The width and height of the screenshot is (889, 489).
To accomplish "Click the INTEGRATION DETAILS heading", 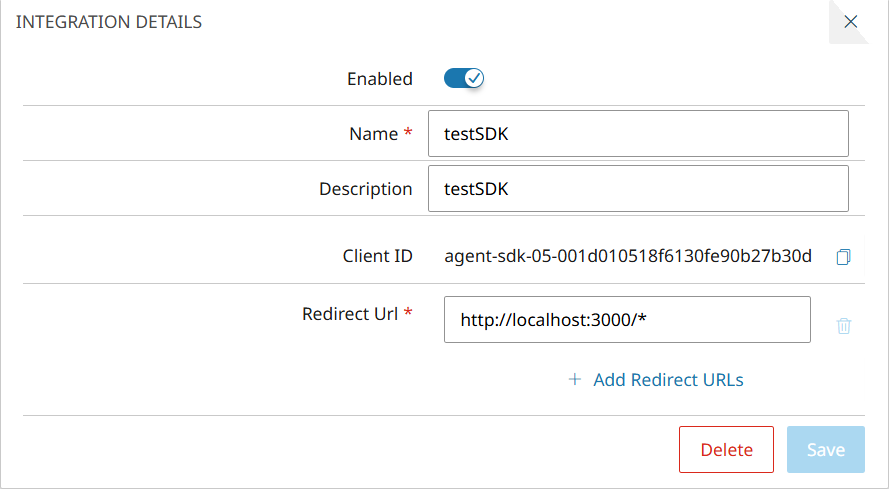I will click(x=109, y=22).
